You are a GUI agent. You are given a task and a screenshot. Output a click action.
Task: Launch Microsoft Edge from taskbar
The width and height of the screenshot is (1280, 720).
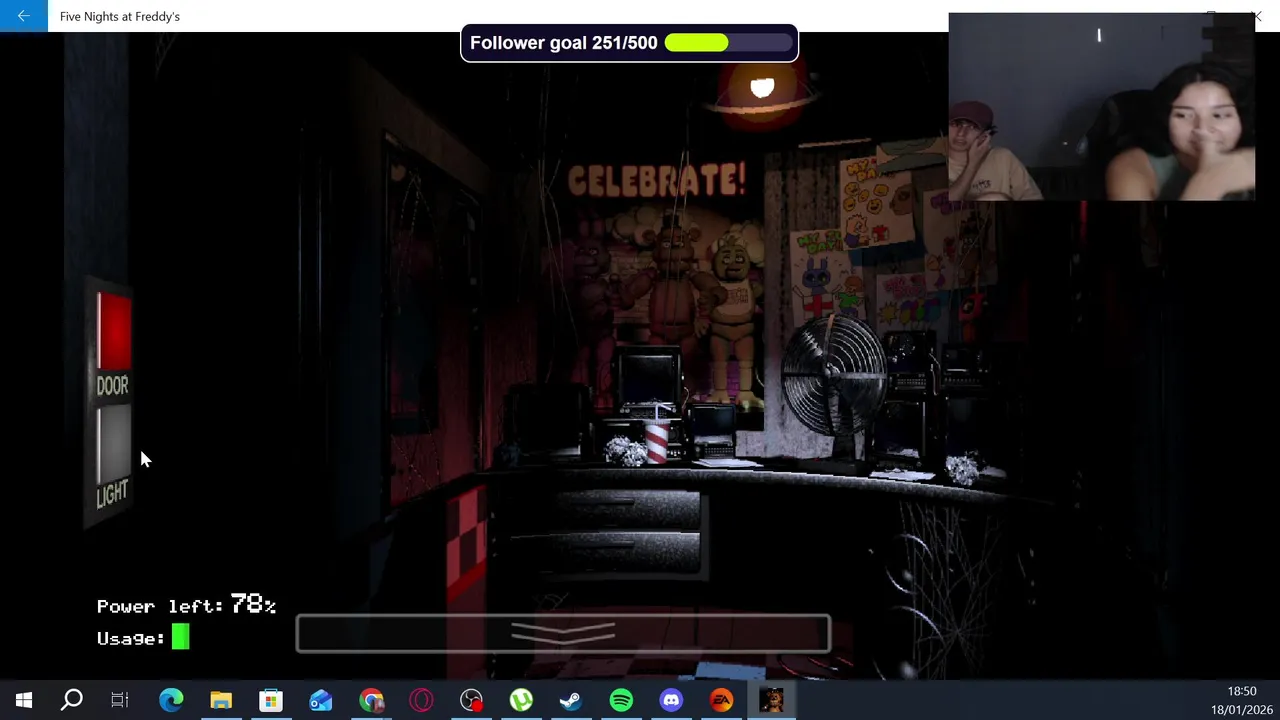coord(171,700)
